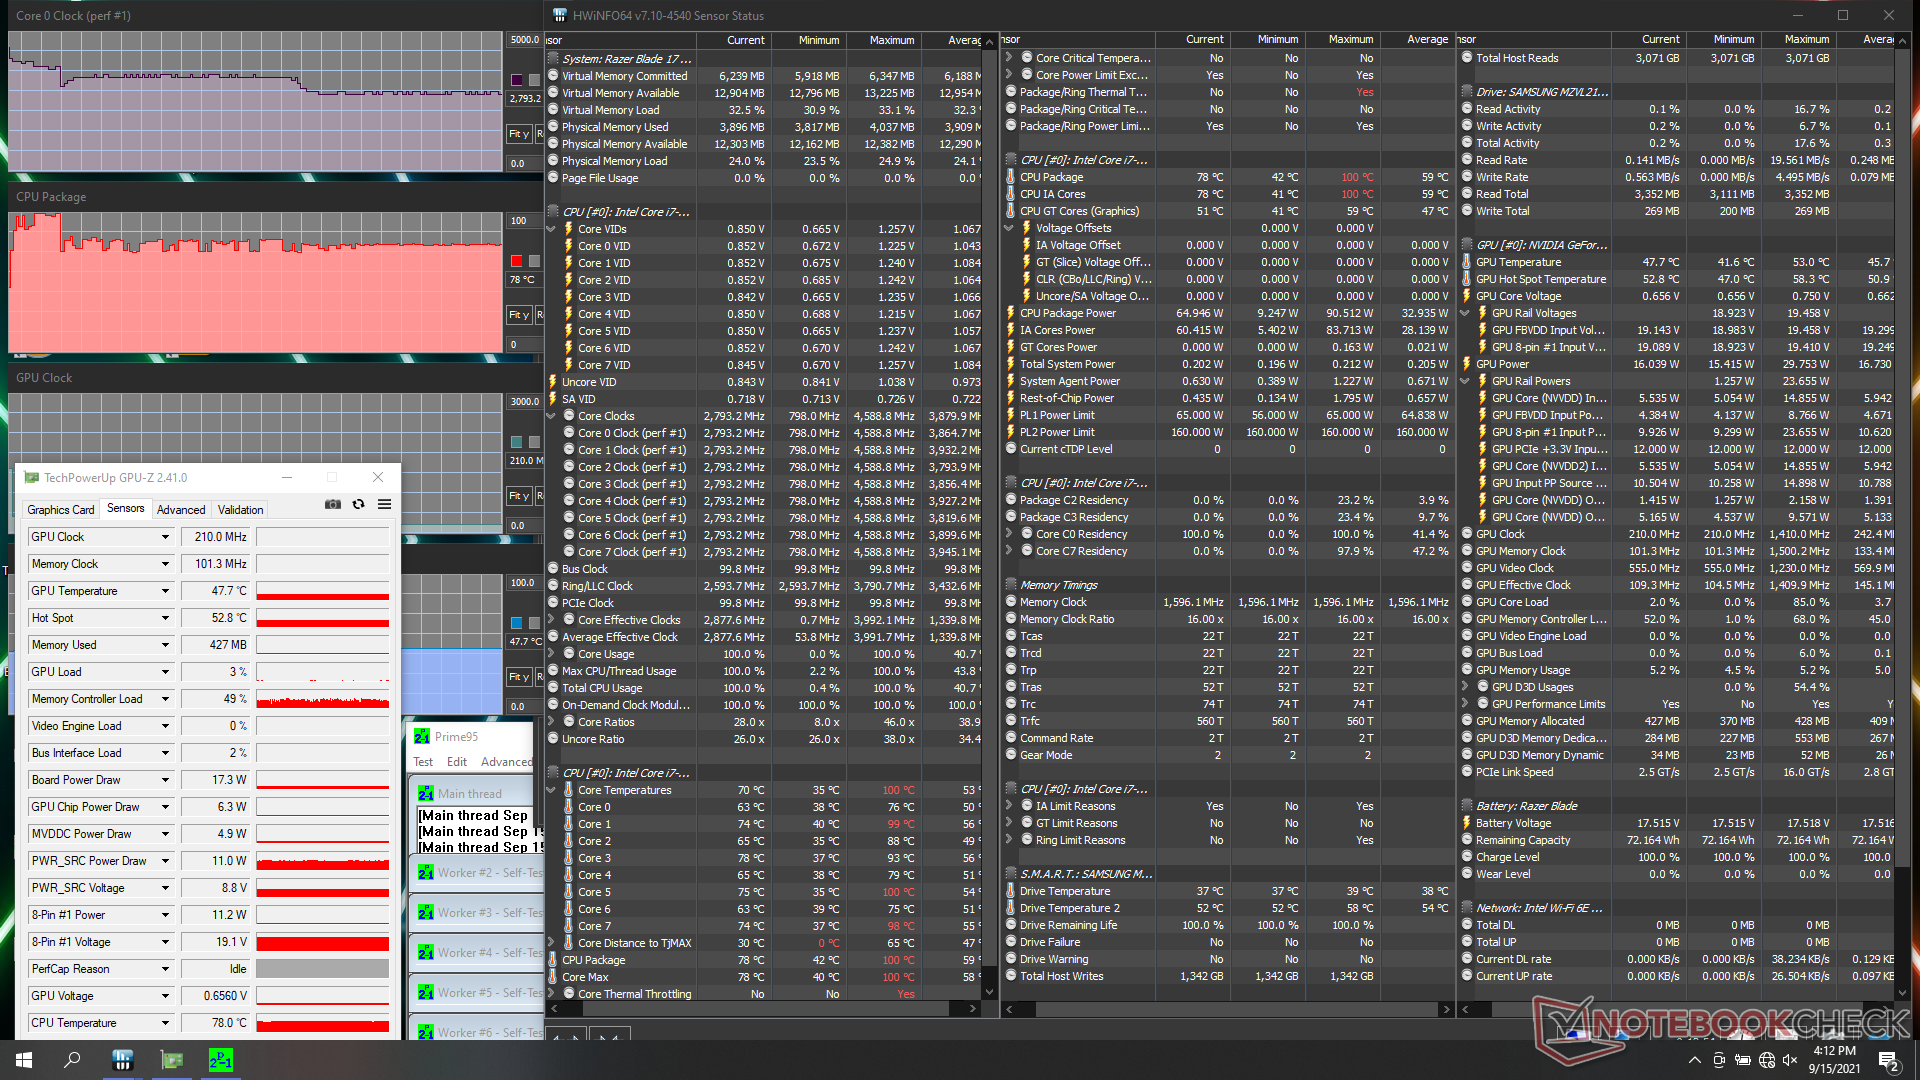This screenshot has height=1080, width=1920.
Task: Click the left panel horizontal scrollbar right arrow
Action: point(973,1009)
